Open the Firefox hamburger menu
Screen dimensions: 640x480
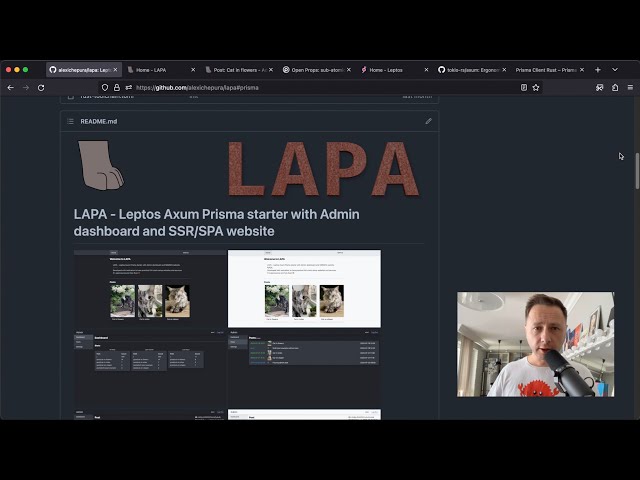coord(630,87)
